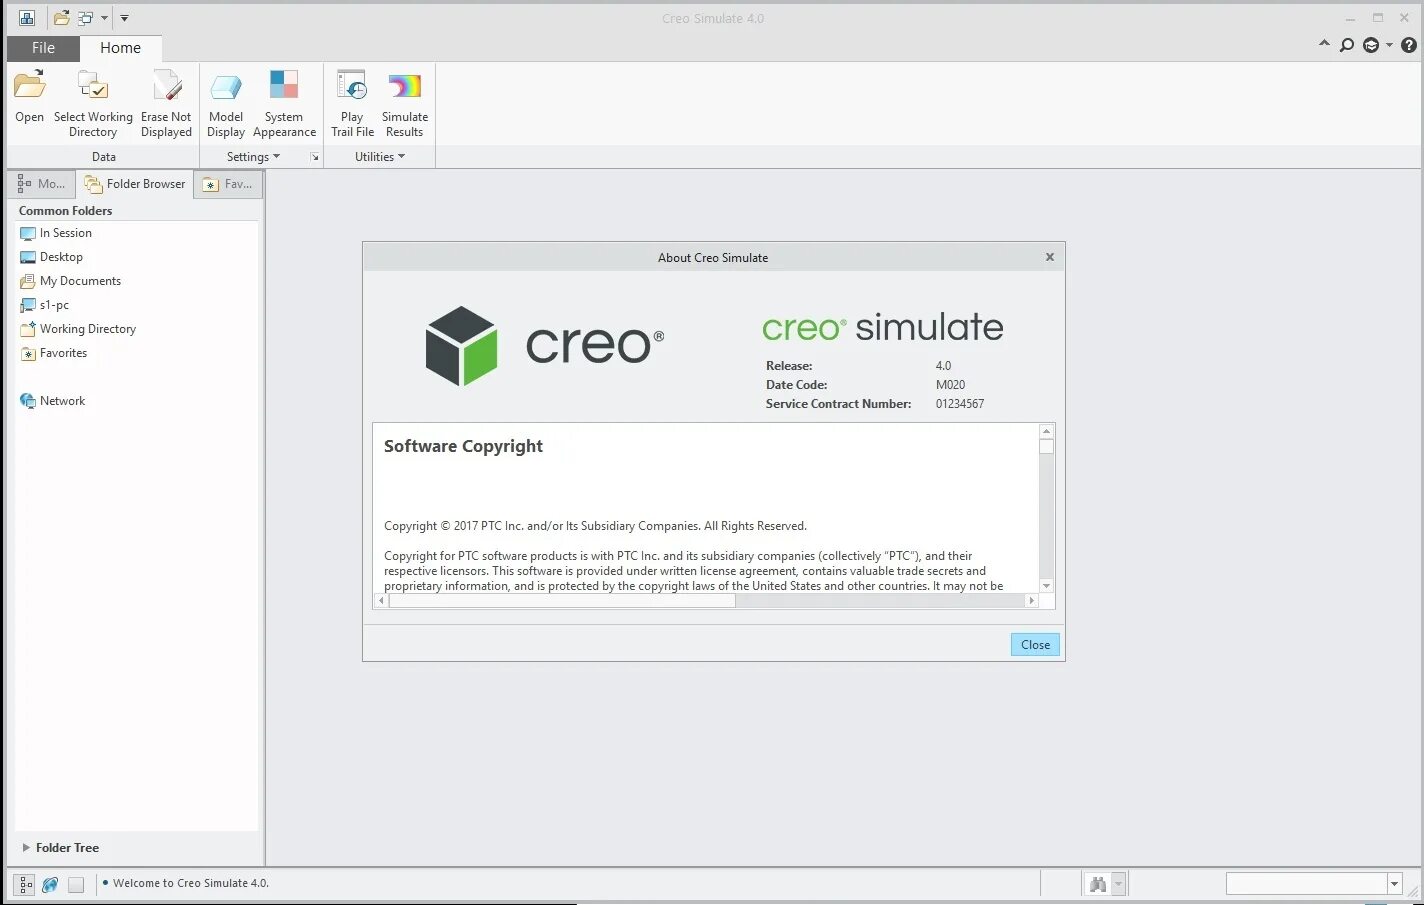Screen dimensions: 1424x905
Task: Open Help via the question mark icon
Action: [1409, 45]
